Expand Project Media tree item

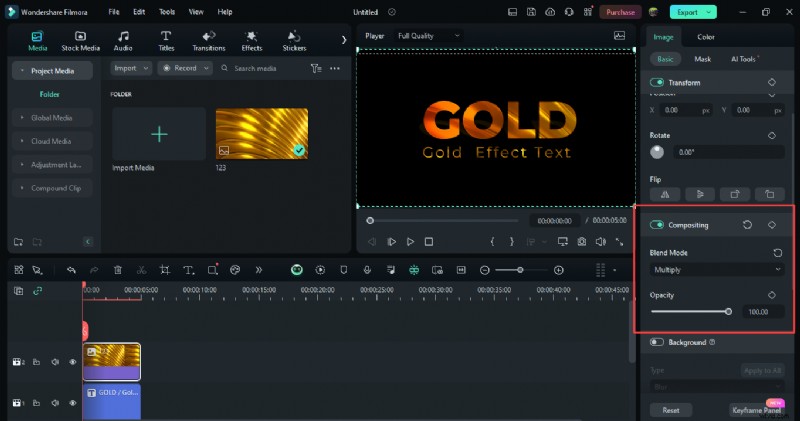point(52,71)
